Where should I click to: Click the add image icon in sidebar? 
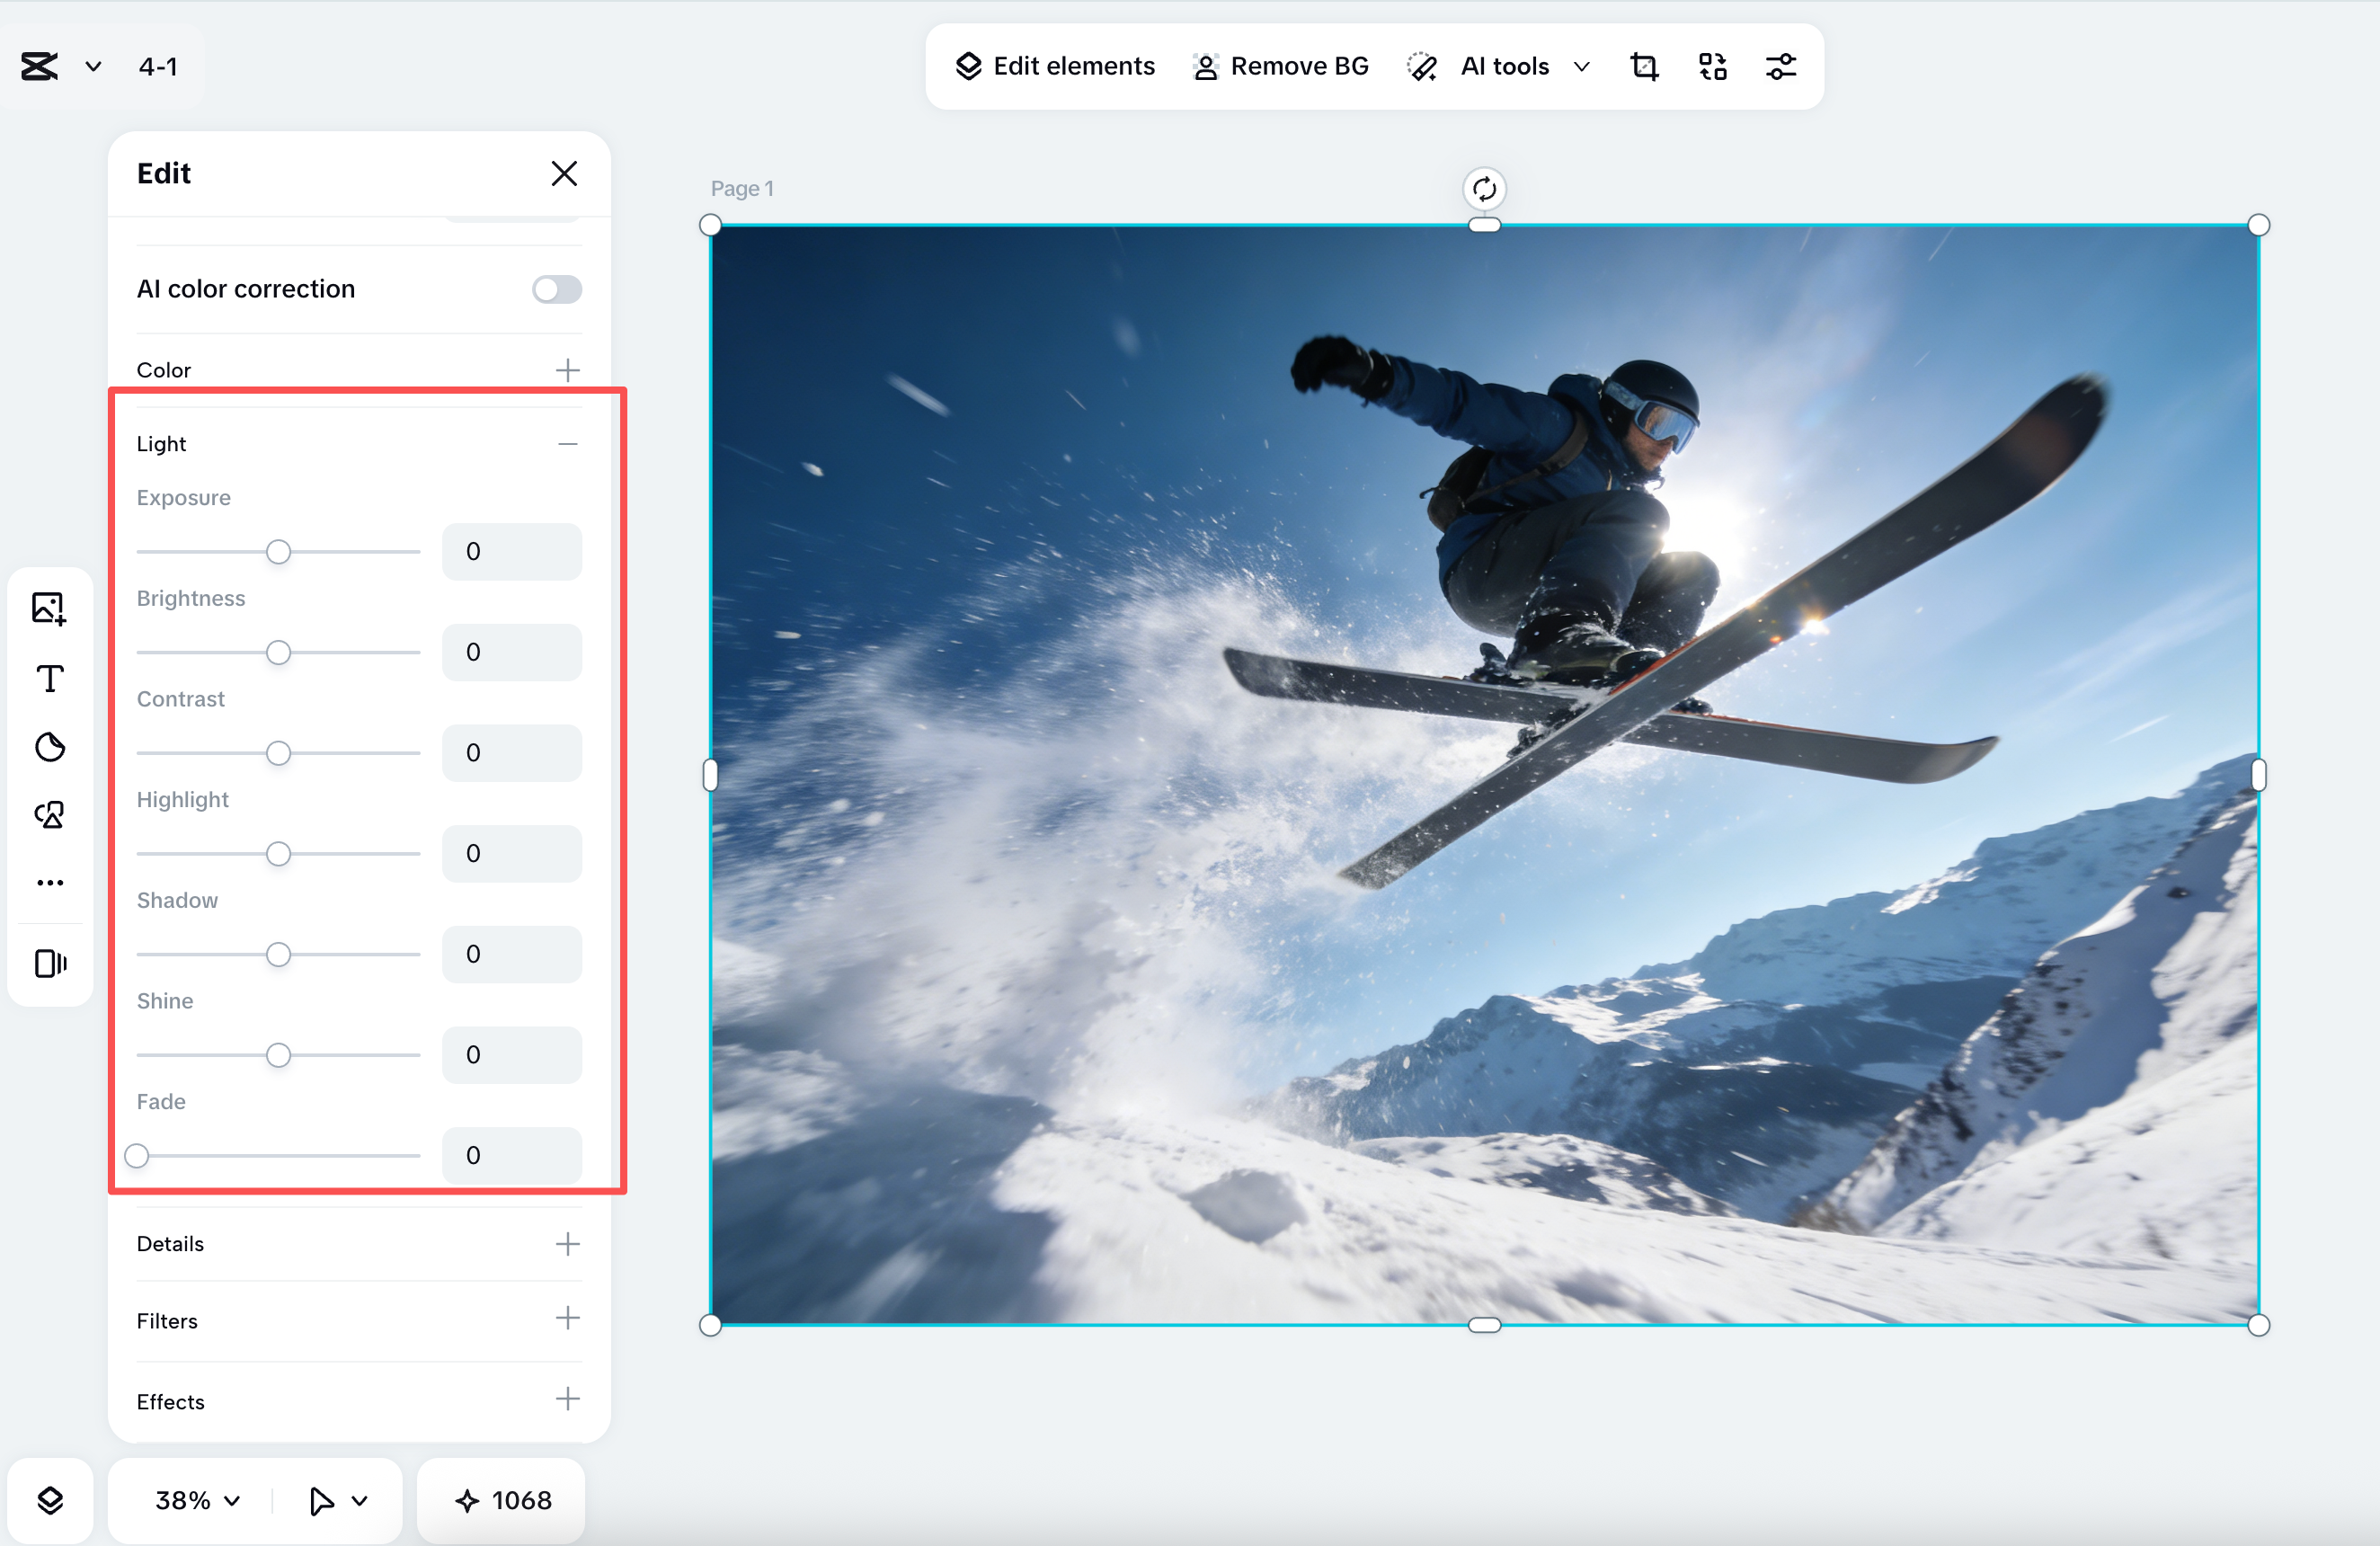(49, 608)
